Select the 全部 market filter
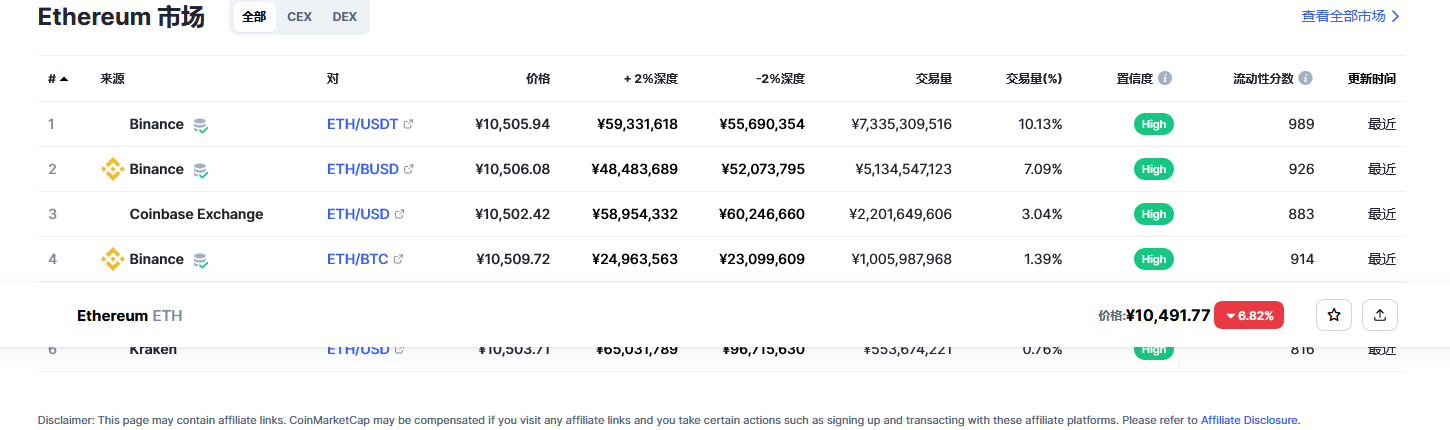 click(254, 17)
